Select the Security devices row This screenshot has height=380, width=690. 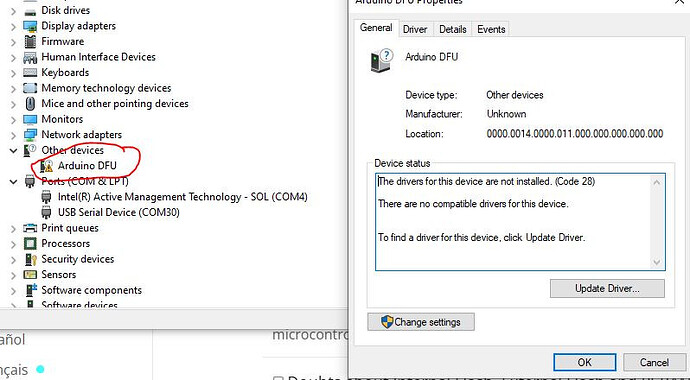pyautogui.click(x=77, y=259)
